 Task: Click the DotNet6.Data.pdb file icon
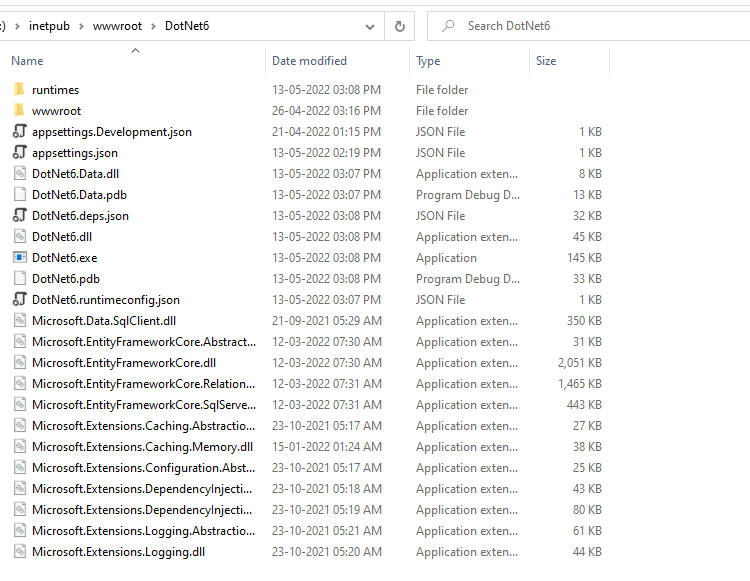coord(20,195)
